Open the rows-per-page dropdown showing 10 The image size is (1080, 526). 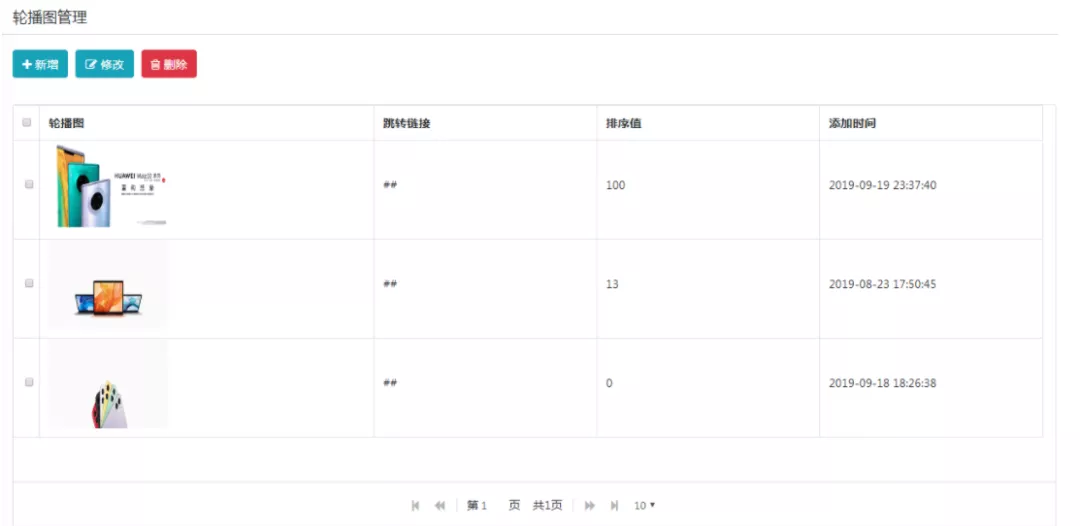click(x=645, y=505)
